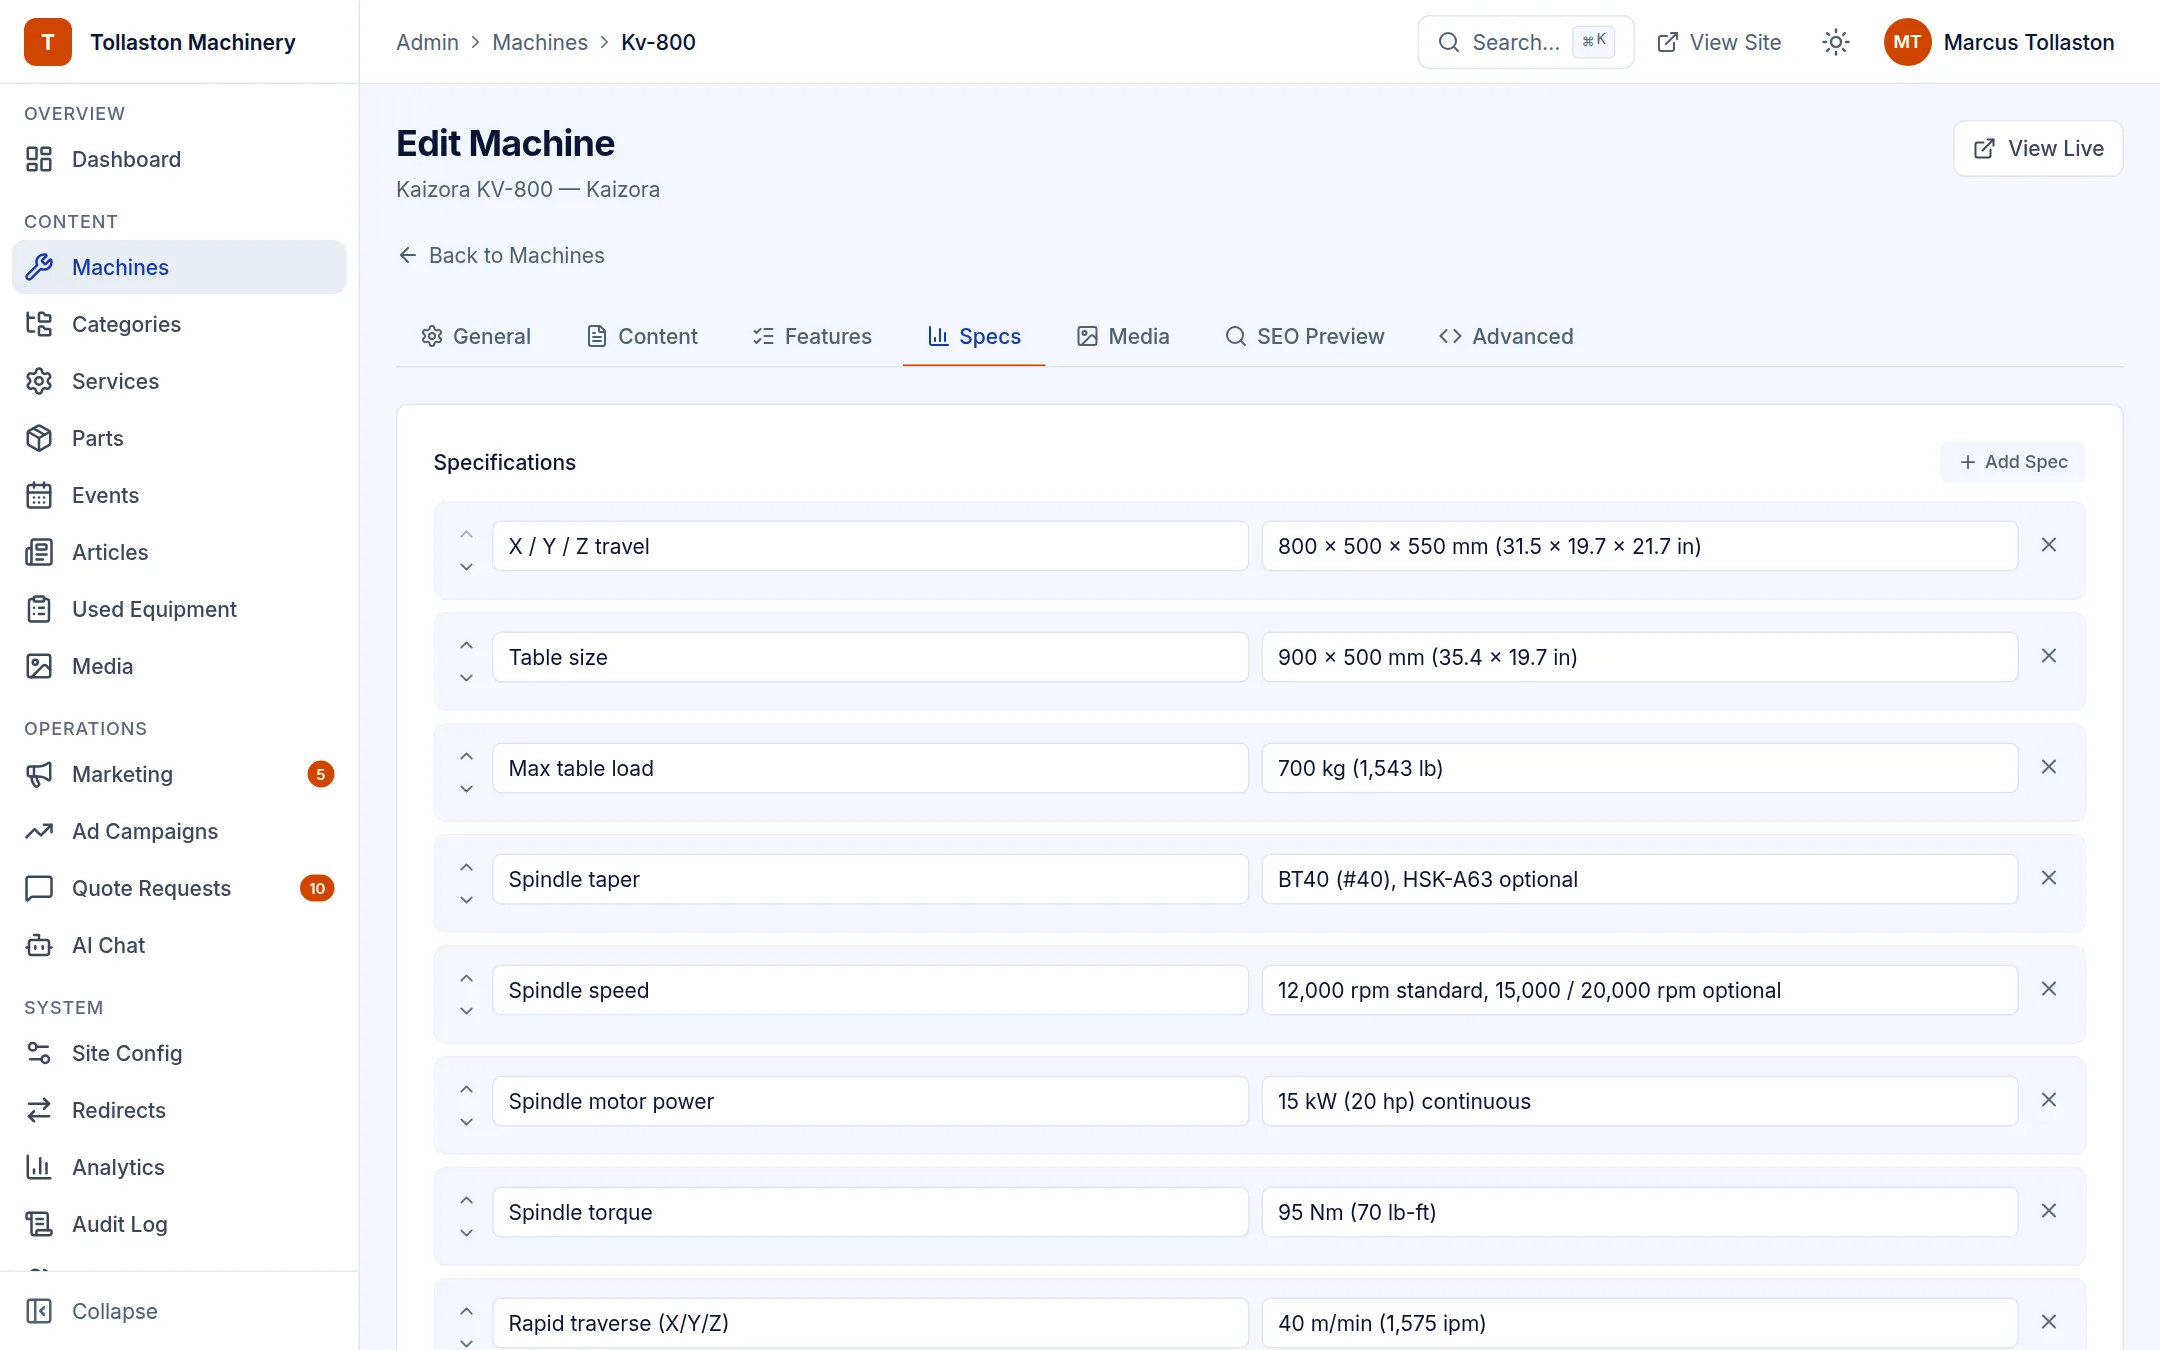Open the Parts section
The width and height of the screenshot is (2160, 1350).
click(x=179, y=438)
